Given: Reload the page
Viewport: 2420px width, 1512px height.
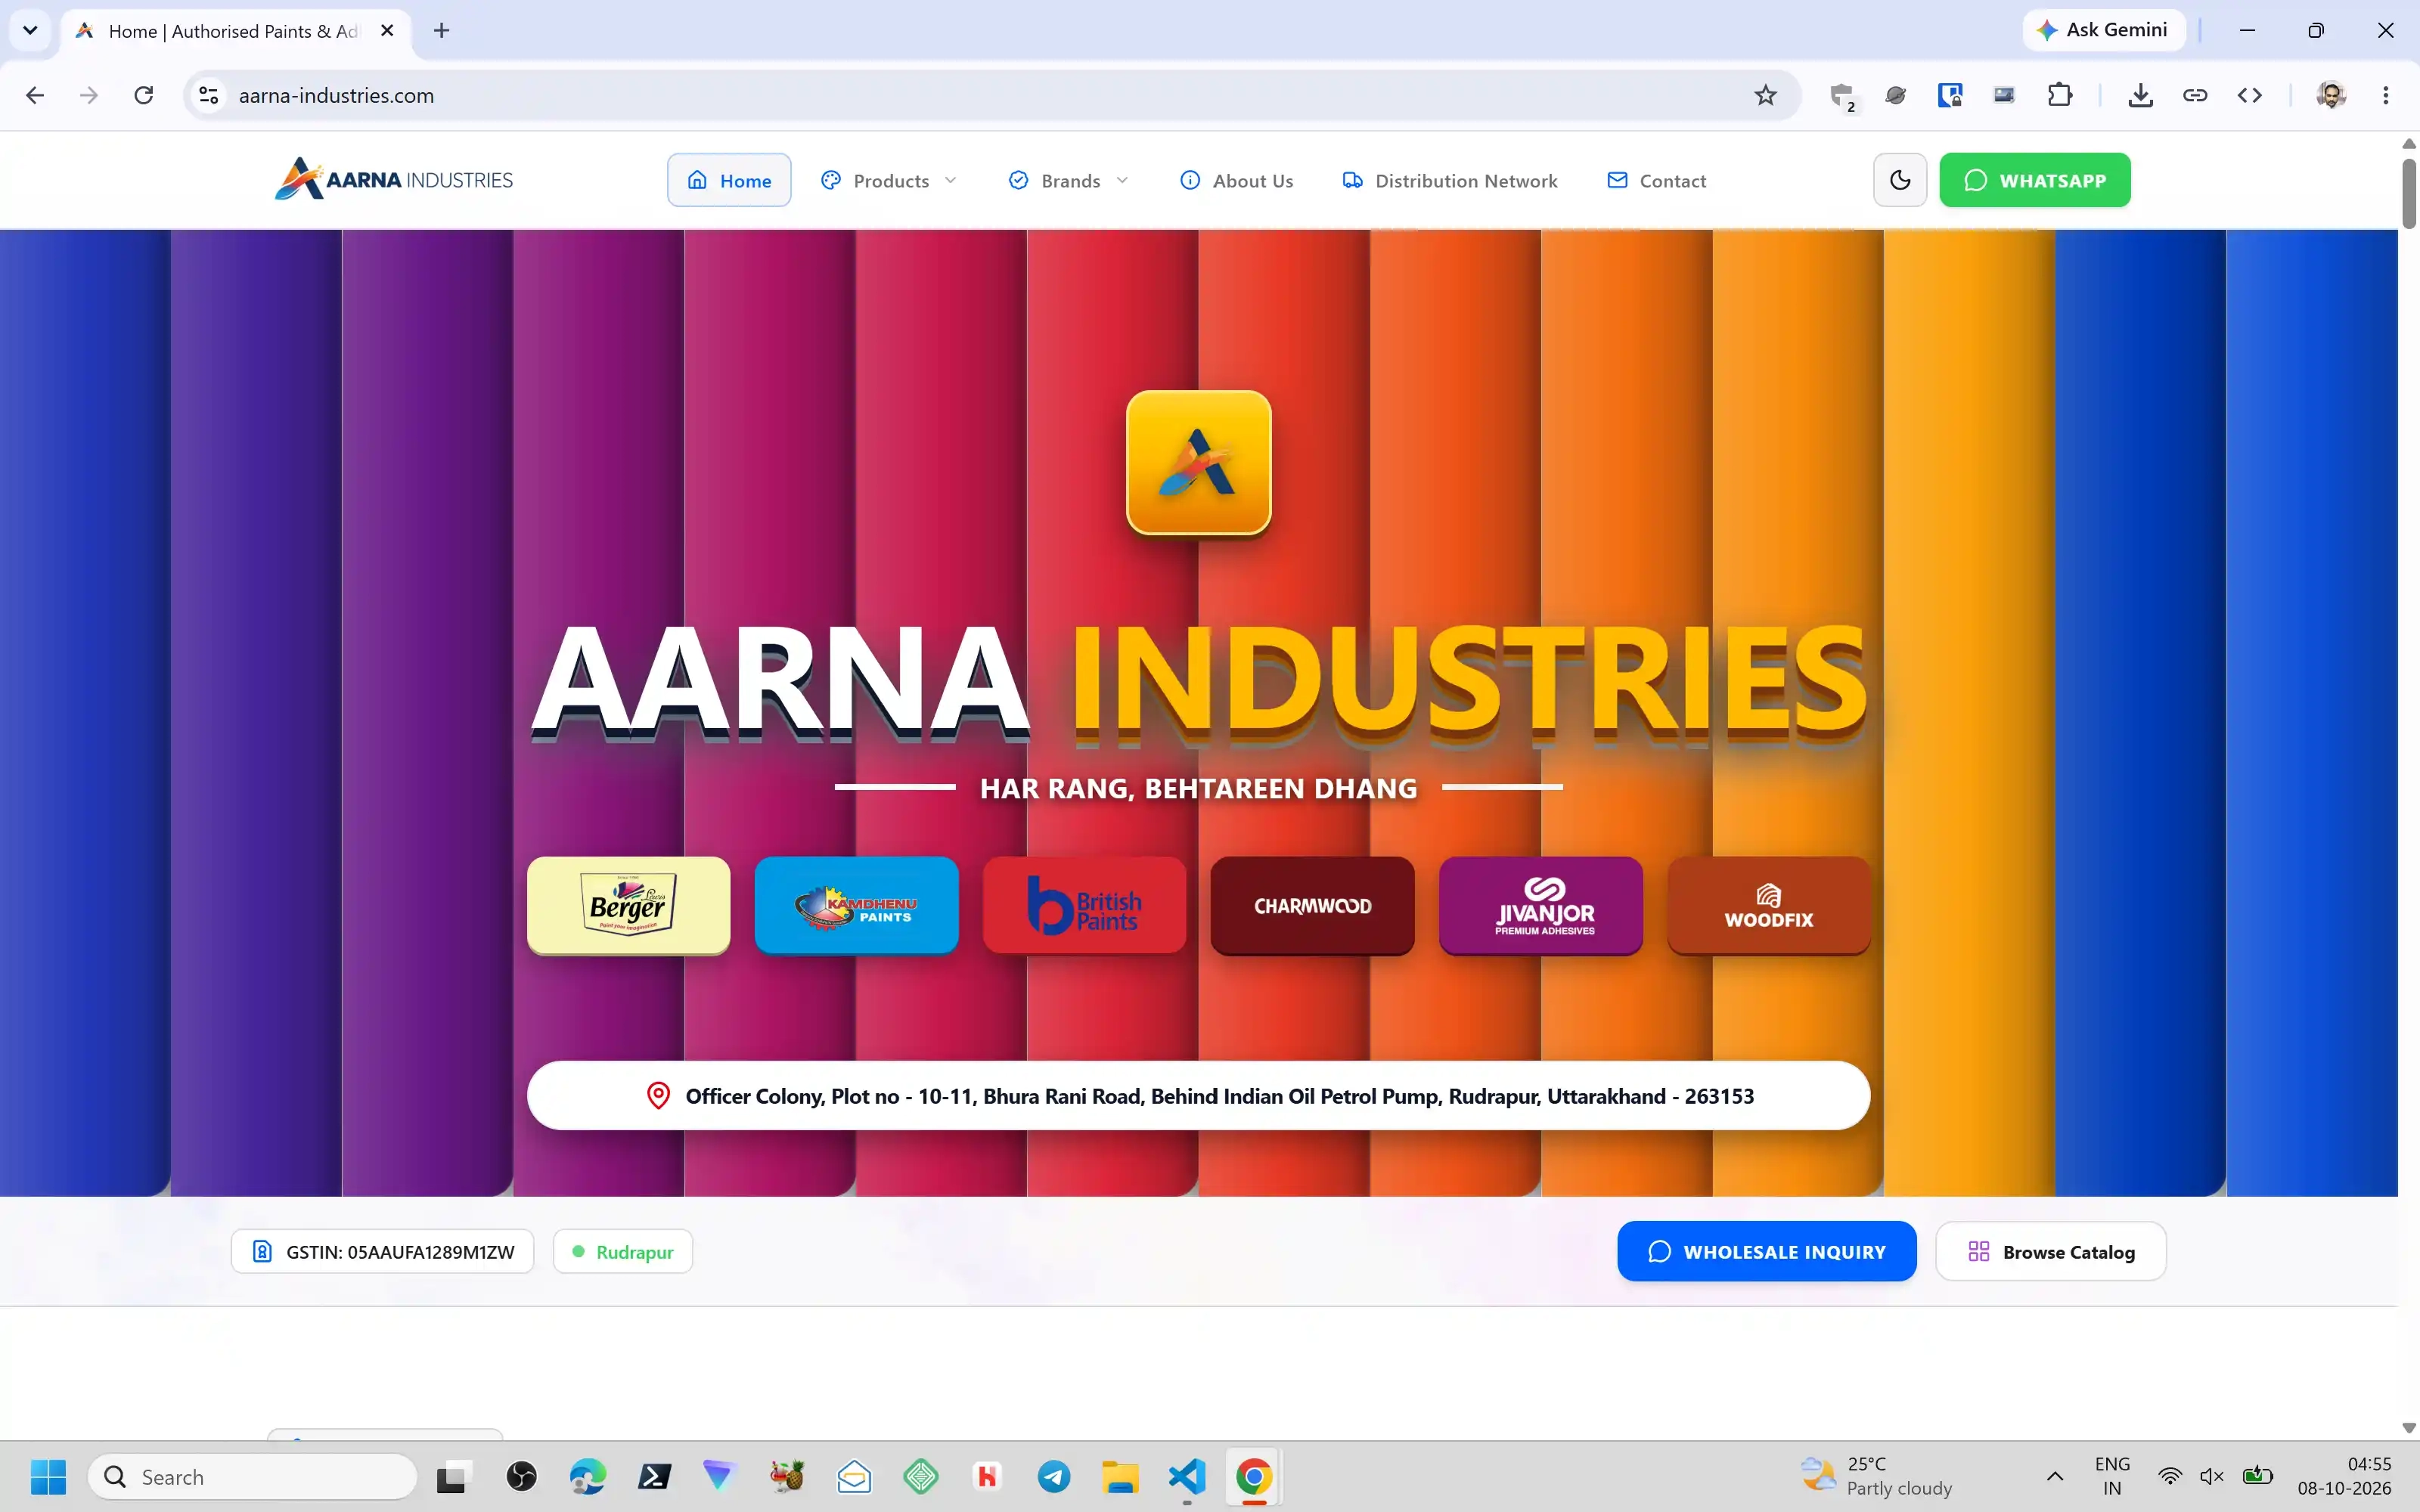Looking at the screenshot, I should click(144, 95).
